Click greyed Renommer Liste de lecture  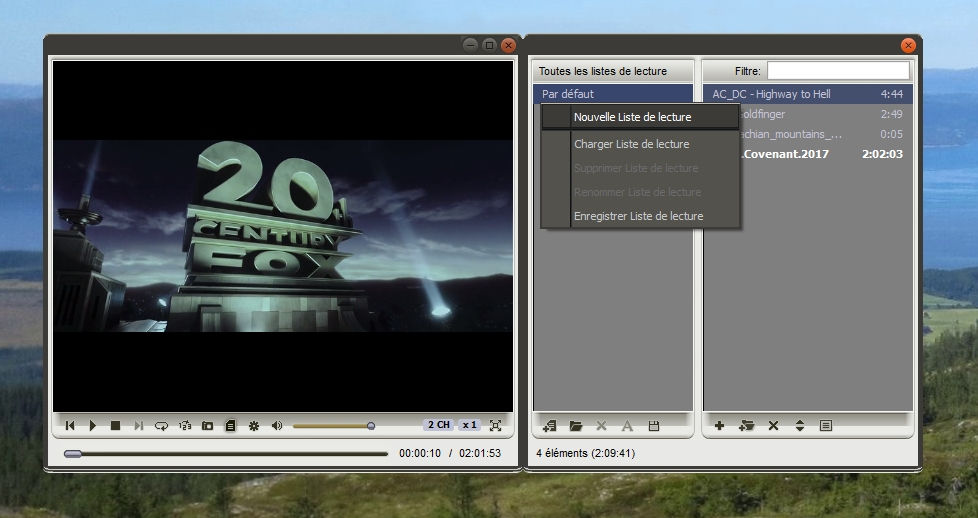pyautogui.click(x=641, y=192)
